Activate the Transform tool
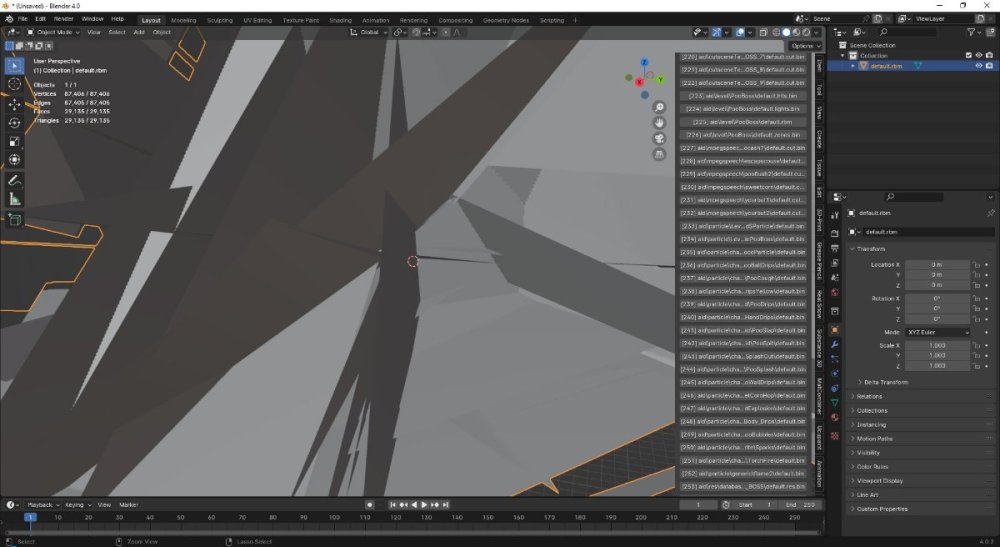Image resolution: width=1000 pixels, height=547 pixels. 14,159
